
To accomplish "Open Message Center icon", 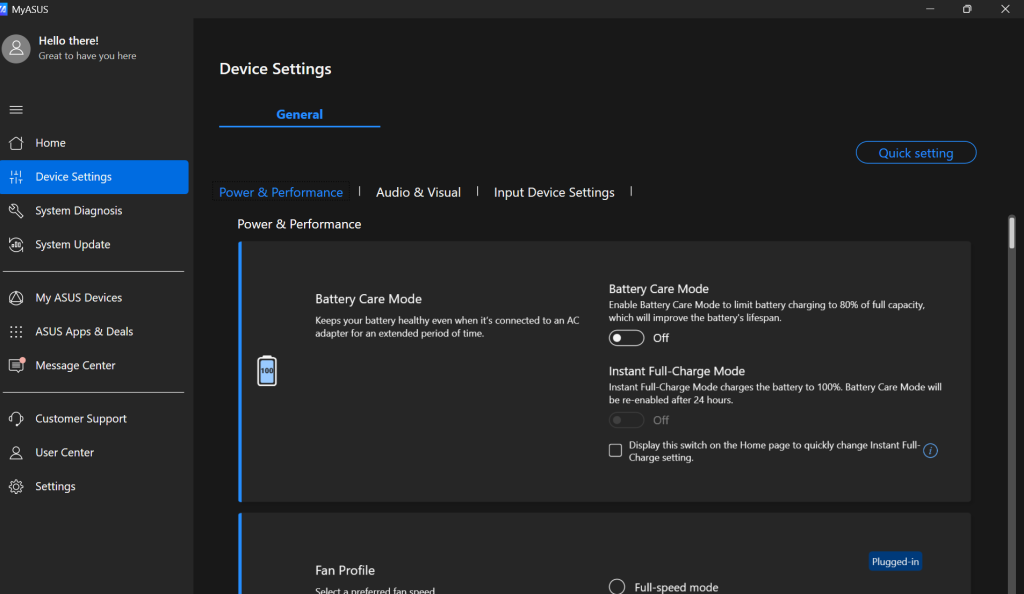I will tap(16, 366).
